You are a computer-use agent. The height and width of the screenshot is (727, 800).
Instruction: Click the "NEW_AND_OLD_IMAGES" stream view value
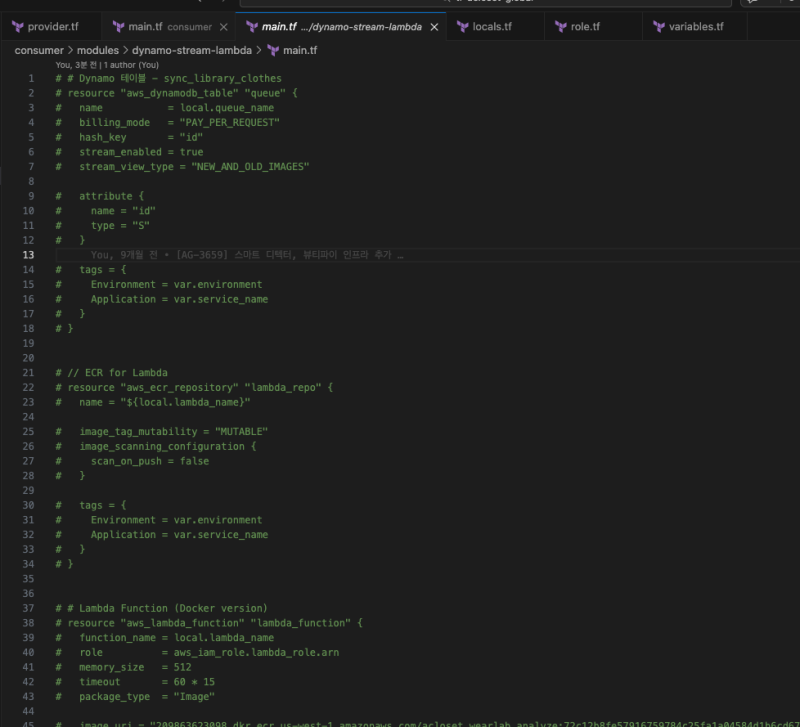coord(250,166)
